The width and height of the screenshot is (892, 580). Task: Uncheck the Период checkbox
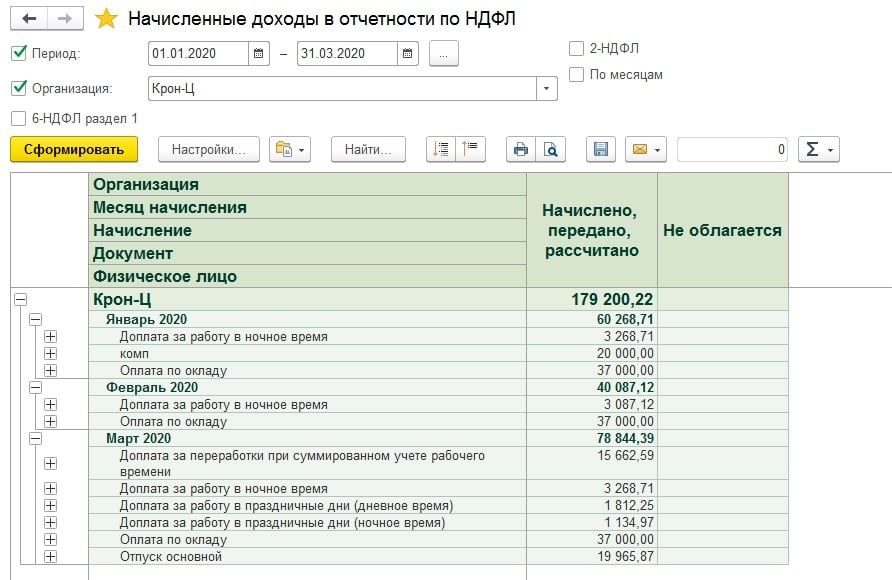18,54
